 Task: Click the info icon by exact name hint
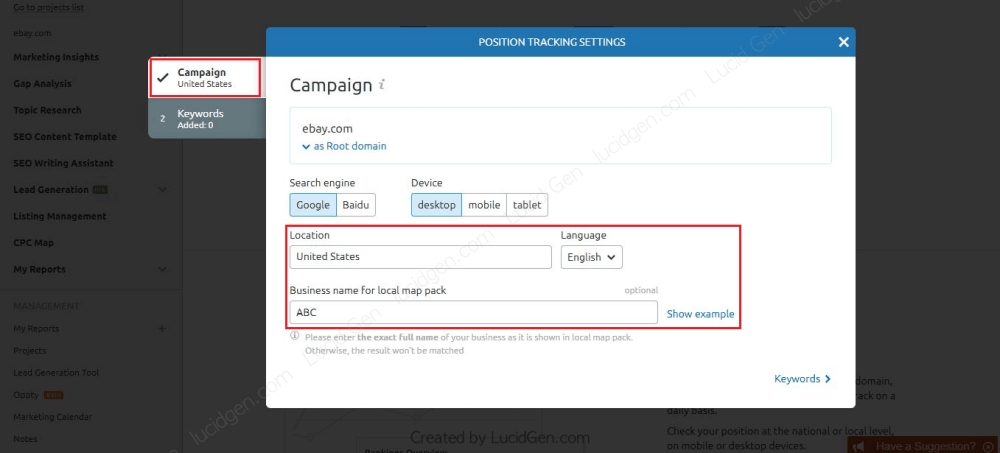point(295,337)
